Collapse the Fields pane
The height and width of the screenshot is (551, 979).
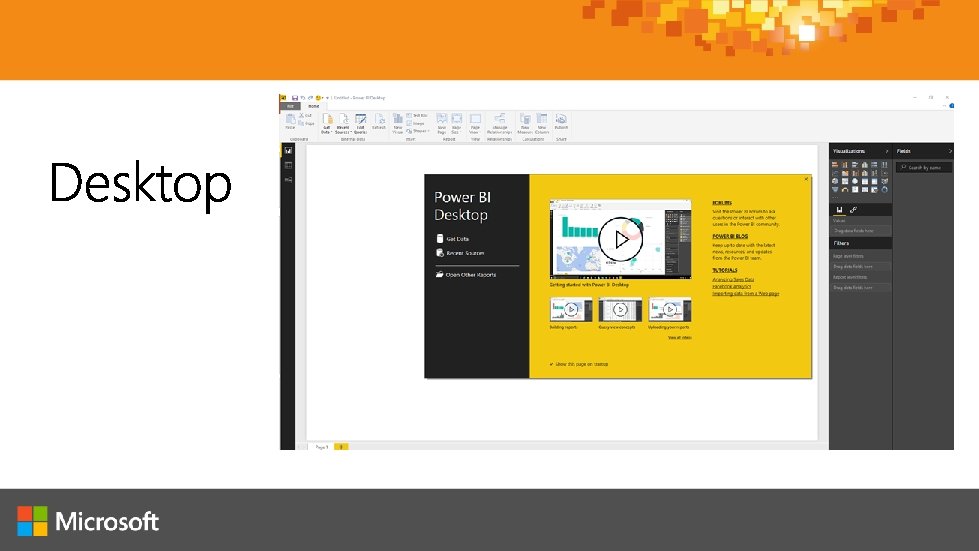950,151
